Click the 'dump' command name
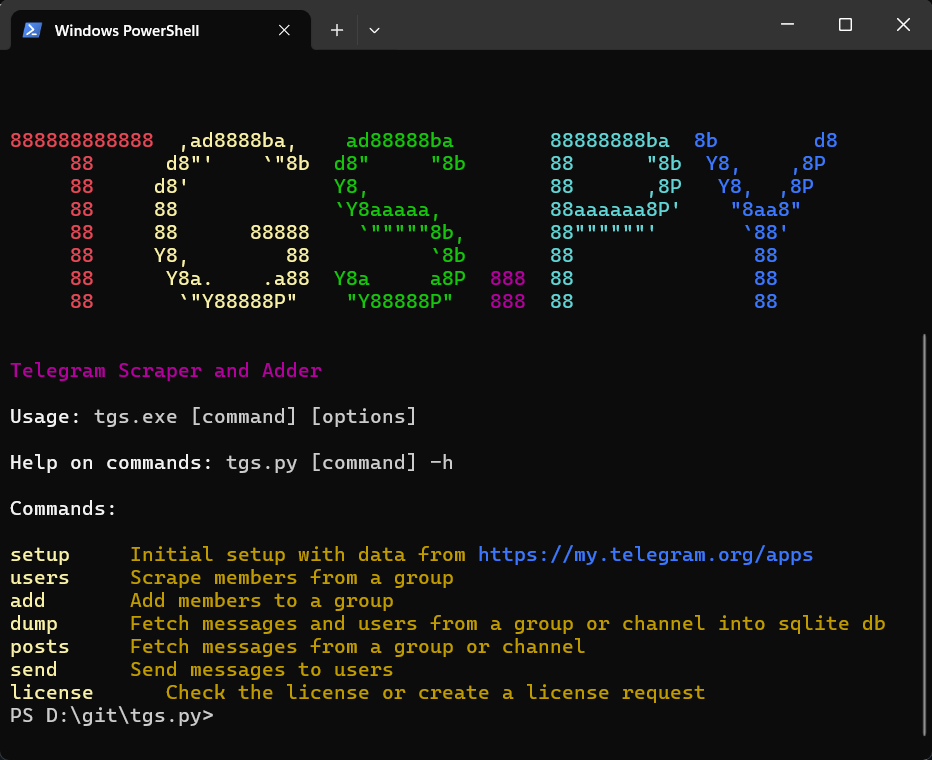 tap(34, 624)
